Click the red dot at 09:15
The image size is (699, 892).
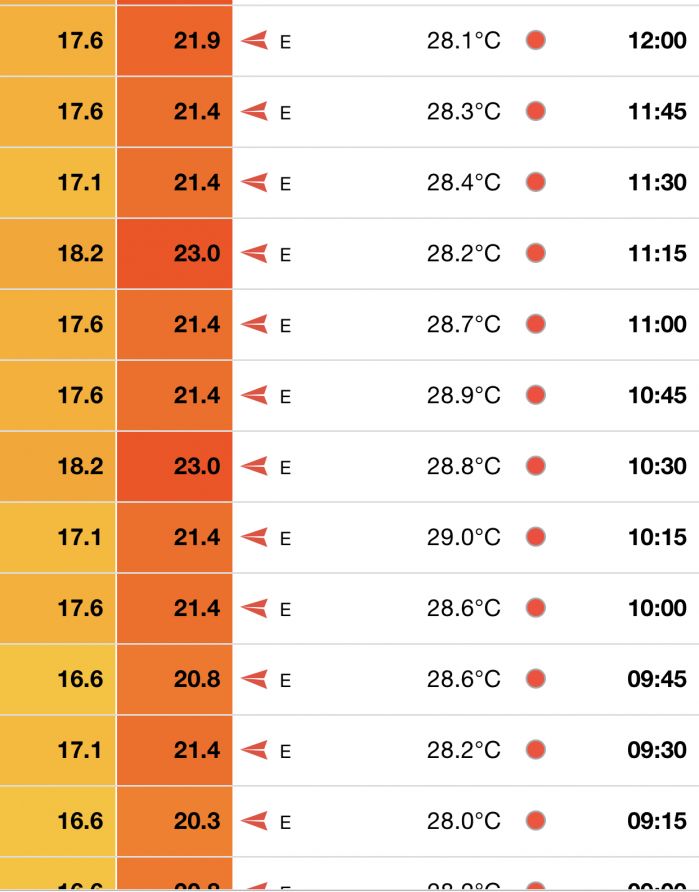point(536,821)
